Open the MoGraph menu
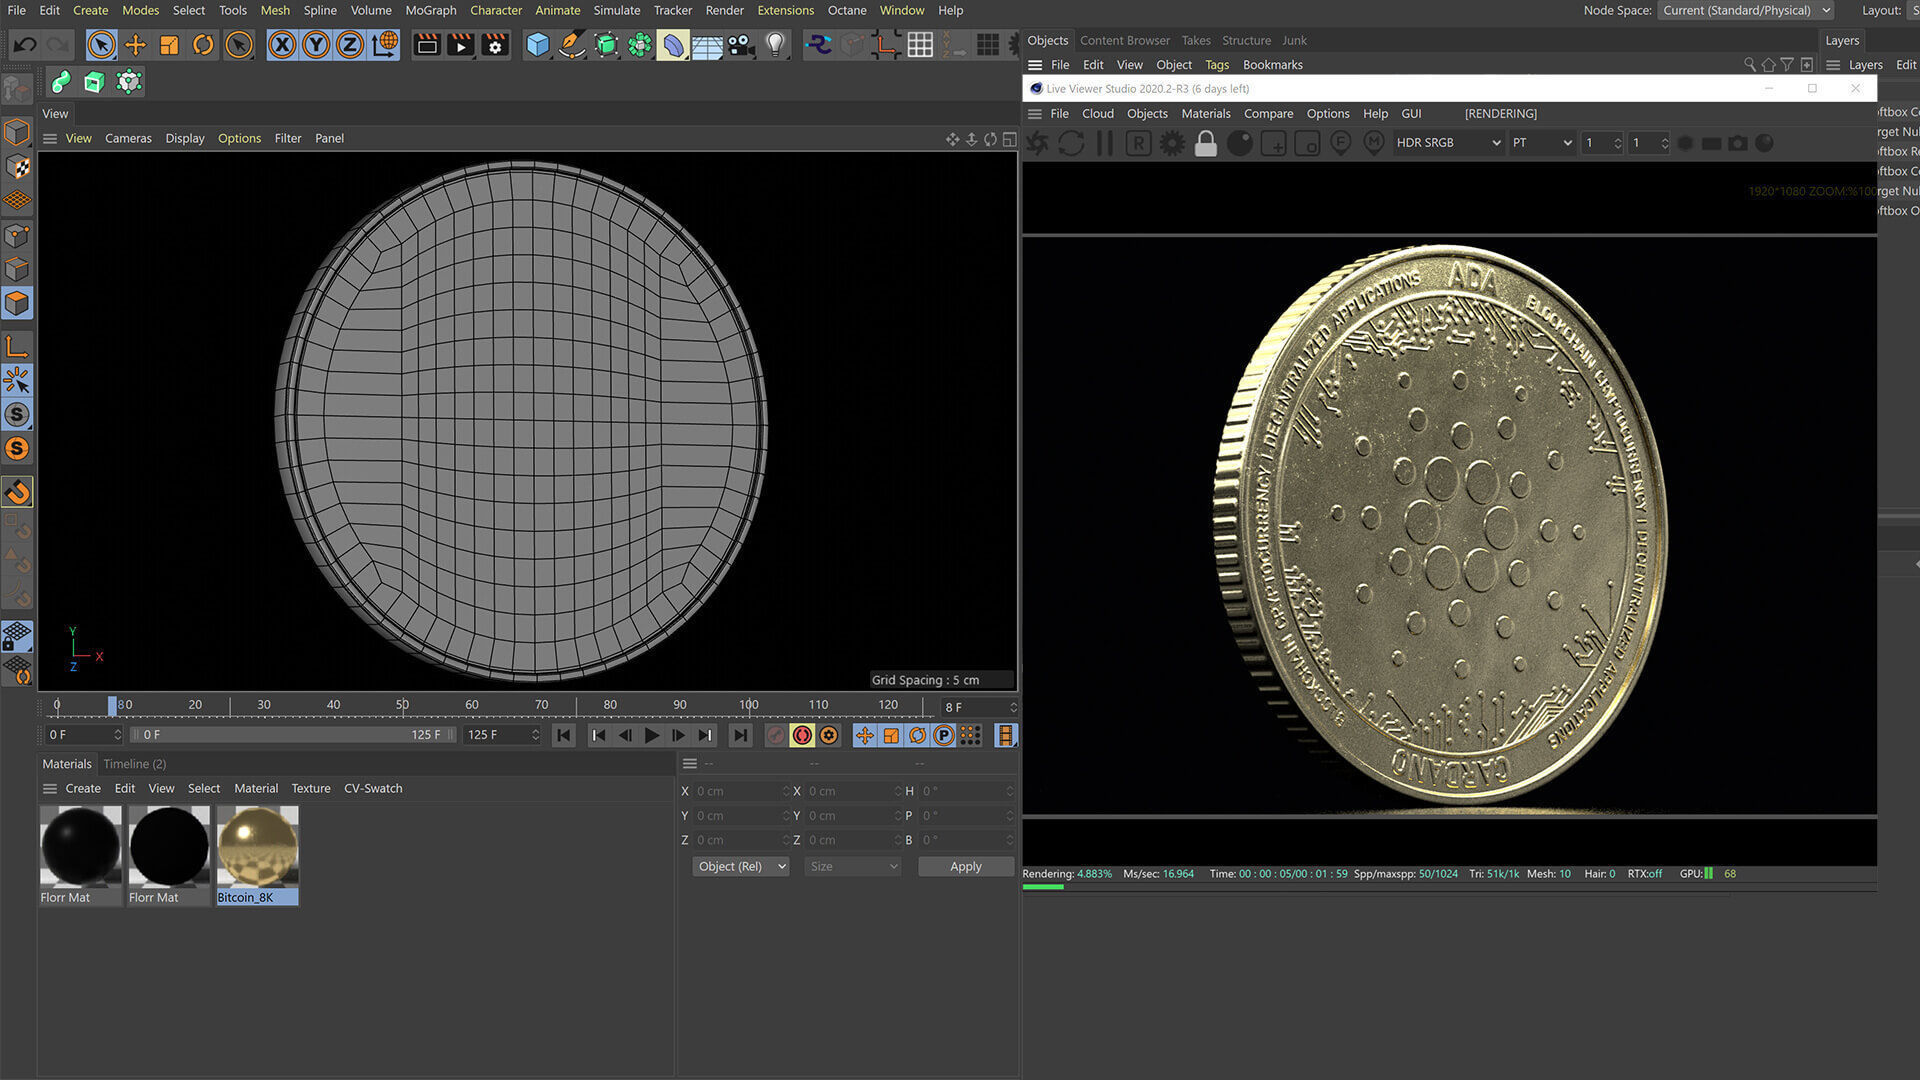1920x1080 pixels. 431,10
